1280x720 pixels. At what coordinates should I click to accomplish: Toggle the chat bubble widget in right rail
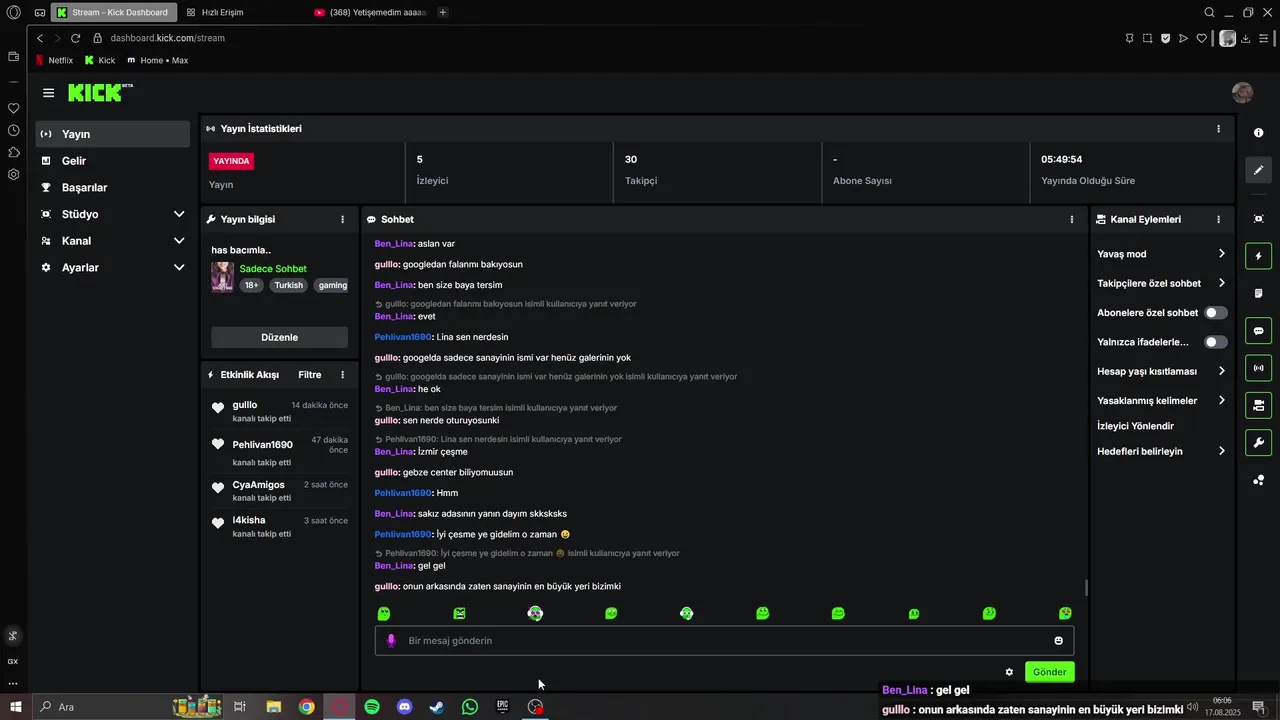(x=1258, y=331)
